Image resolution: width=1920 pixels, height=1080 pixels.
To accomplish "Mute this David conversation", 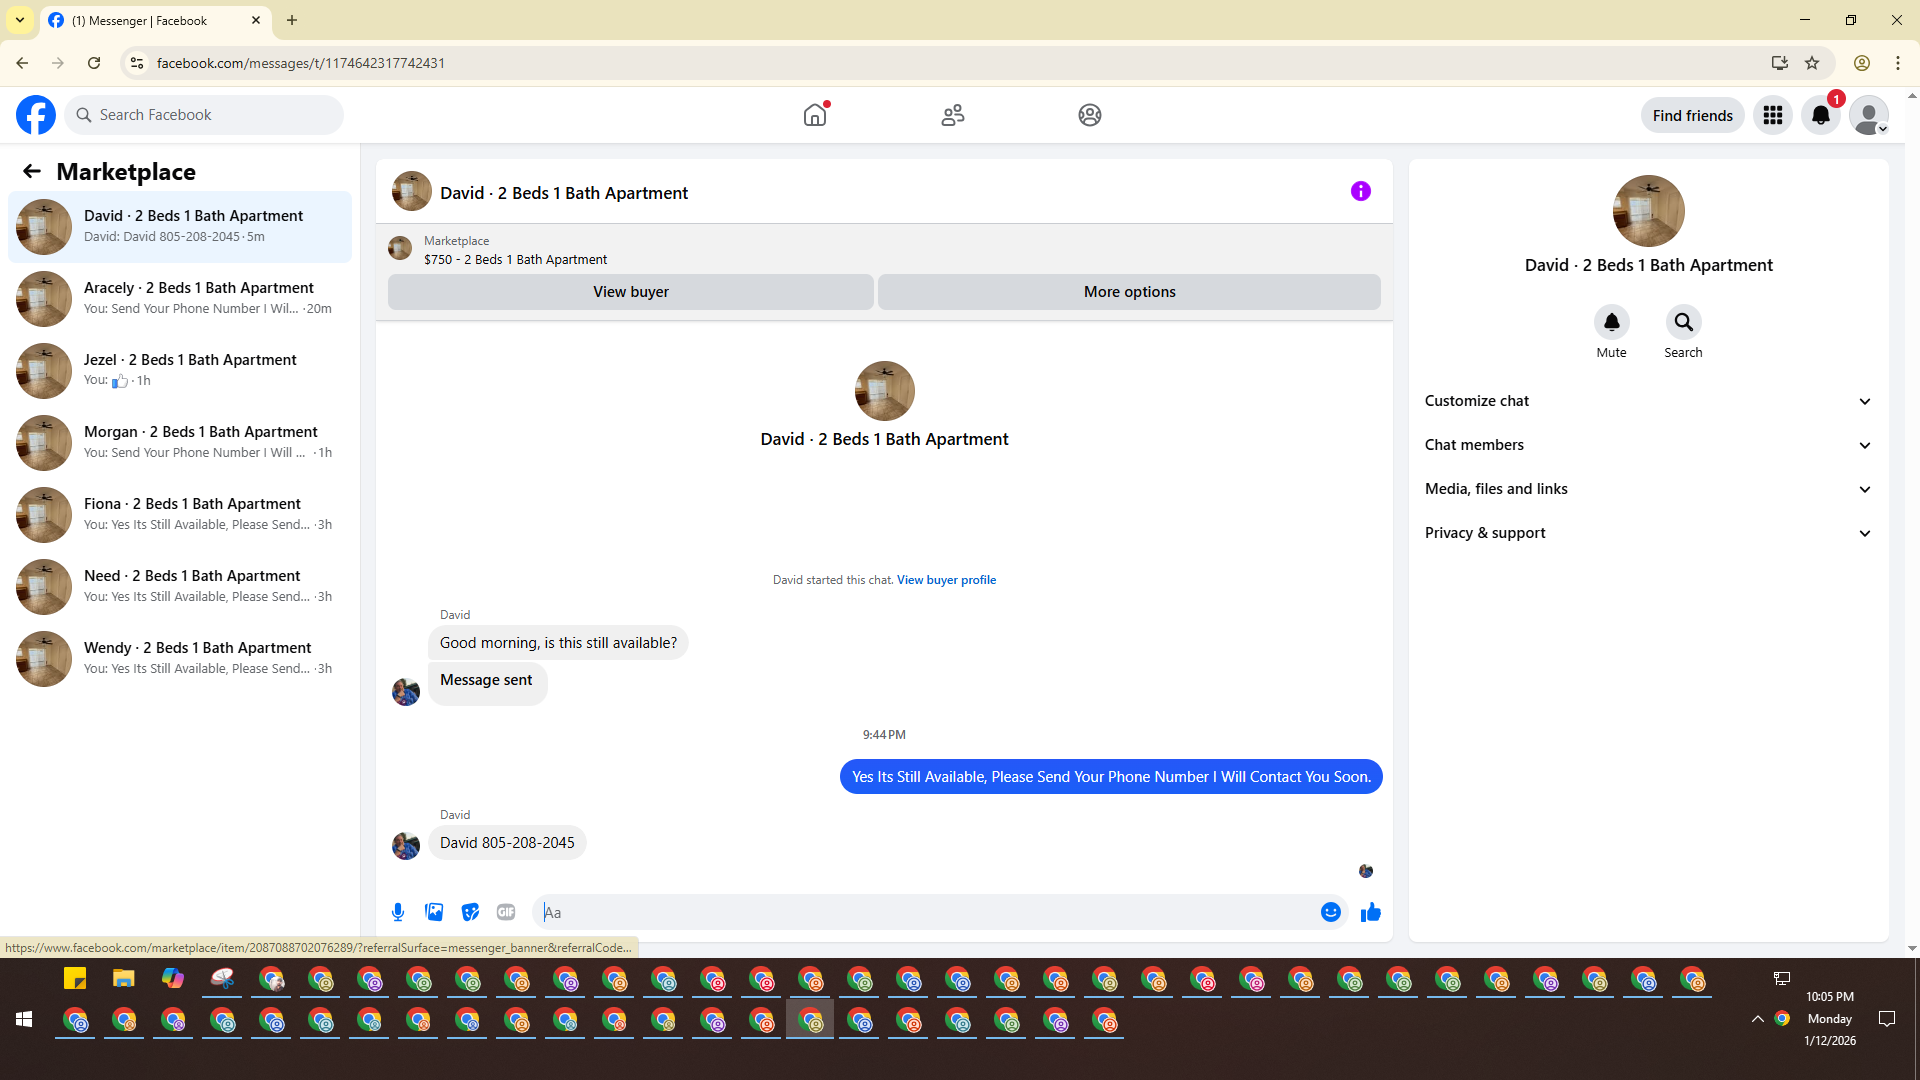I will pos(1611,322).
